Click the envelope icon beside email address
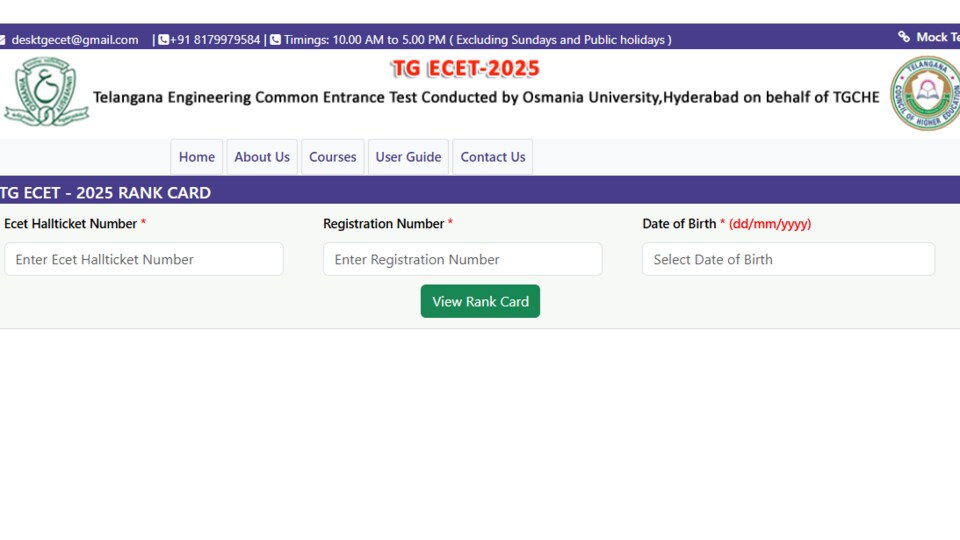The image size is (960, 540). (x=2, y=40)
